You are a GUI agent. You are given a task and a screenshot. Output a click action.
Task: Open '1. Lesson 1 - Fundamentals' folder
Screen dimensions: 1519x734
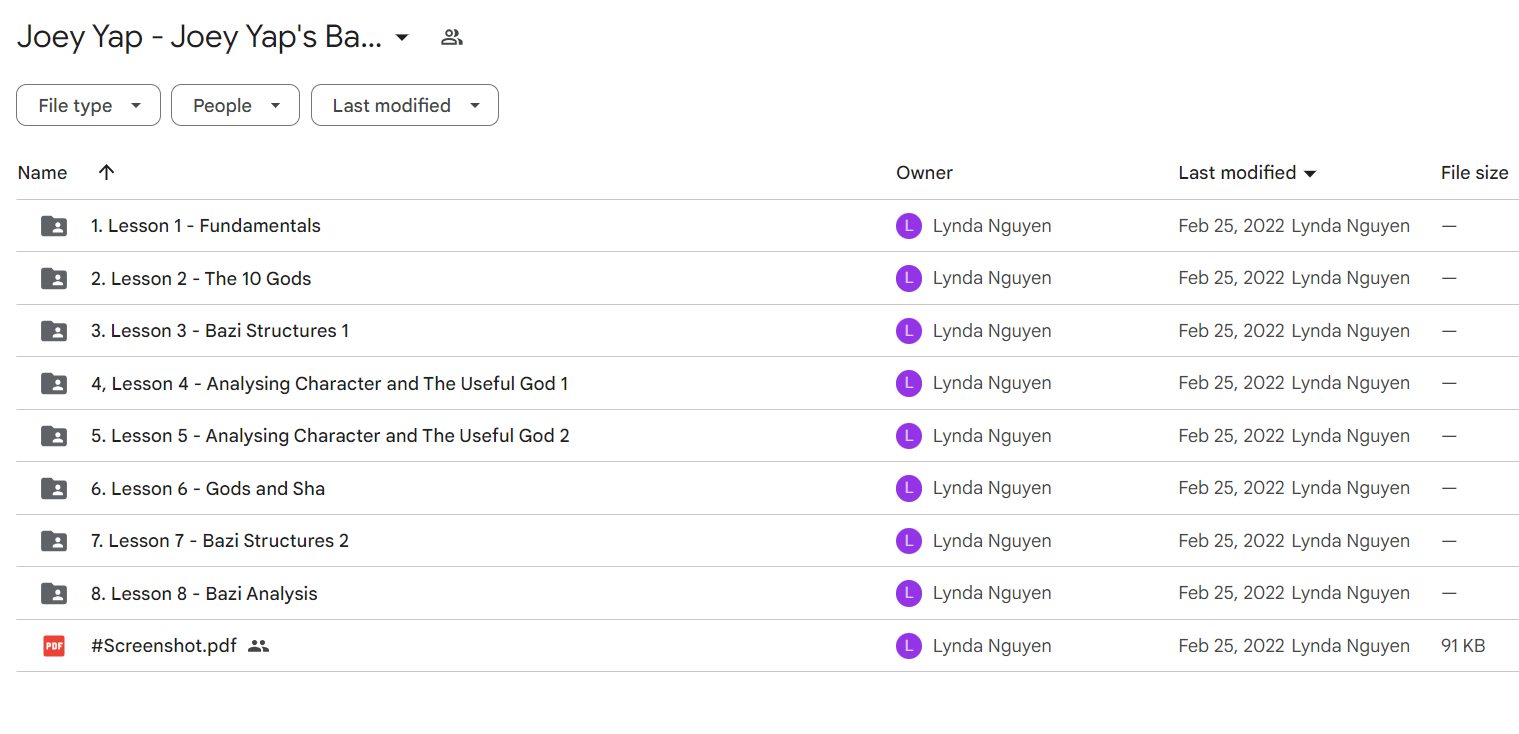[205, 226]
